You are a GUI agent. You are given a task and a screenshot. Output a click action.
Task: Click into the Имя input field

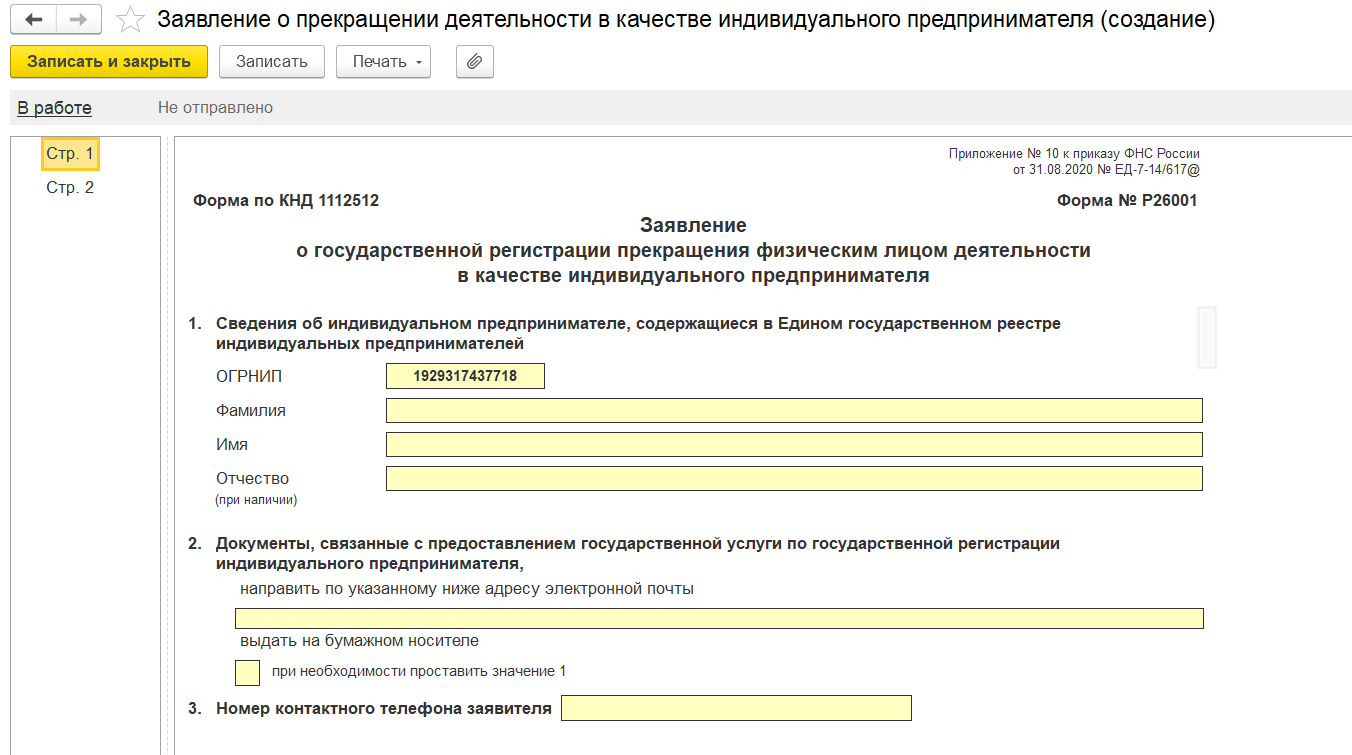794,445
